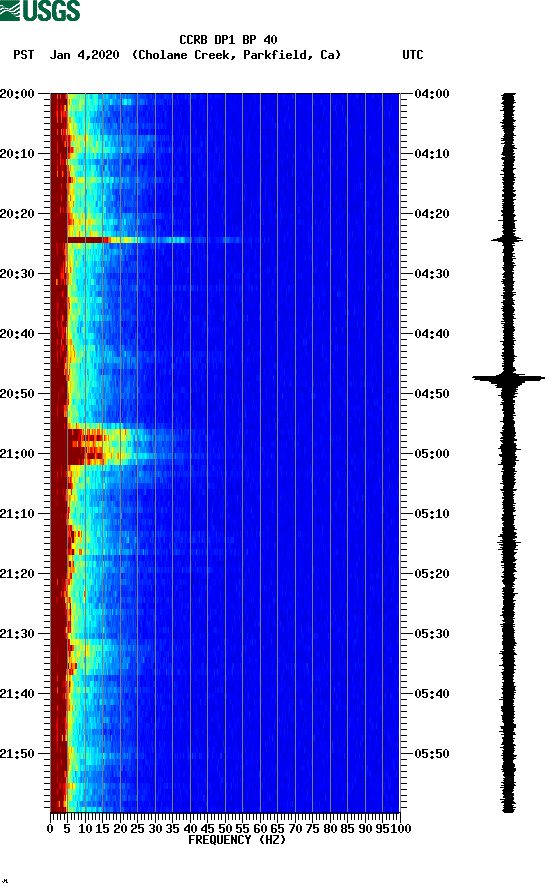The image size is (552, 892).
Task: Click the '21:00' PST time label
Action: tap(18, 454)
